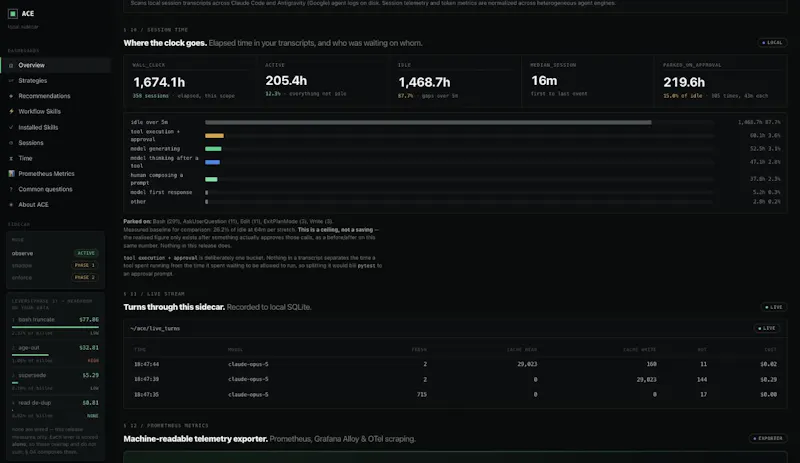
Task: Click the Common questions question-mark icon
Action: 11,189
